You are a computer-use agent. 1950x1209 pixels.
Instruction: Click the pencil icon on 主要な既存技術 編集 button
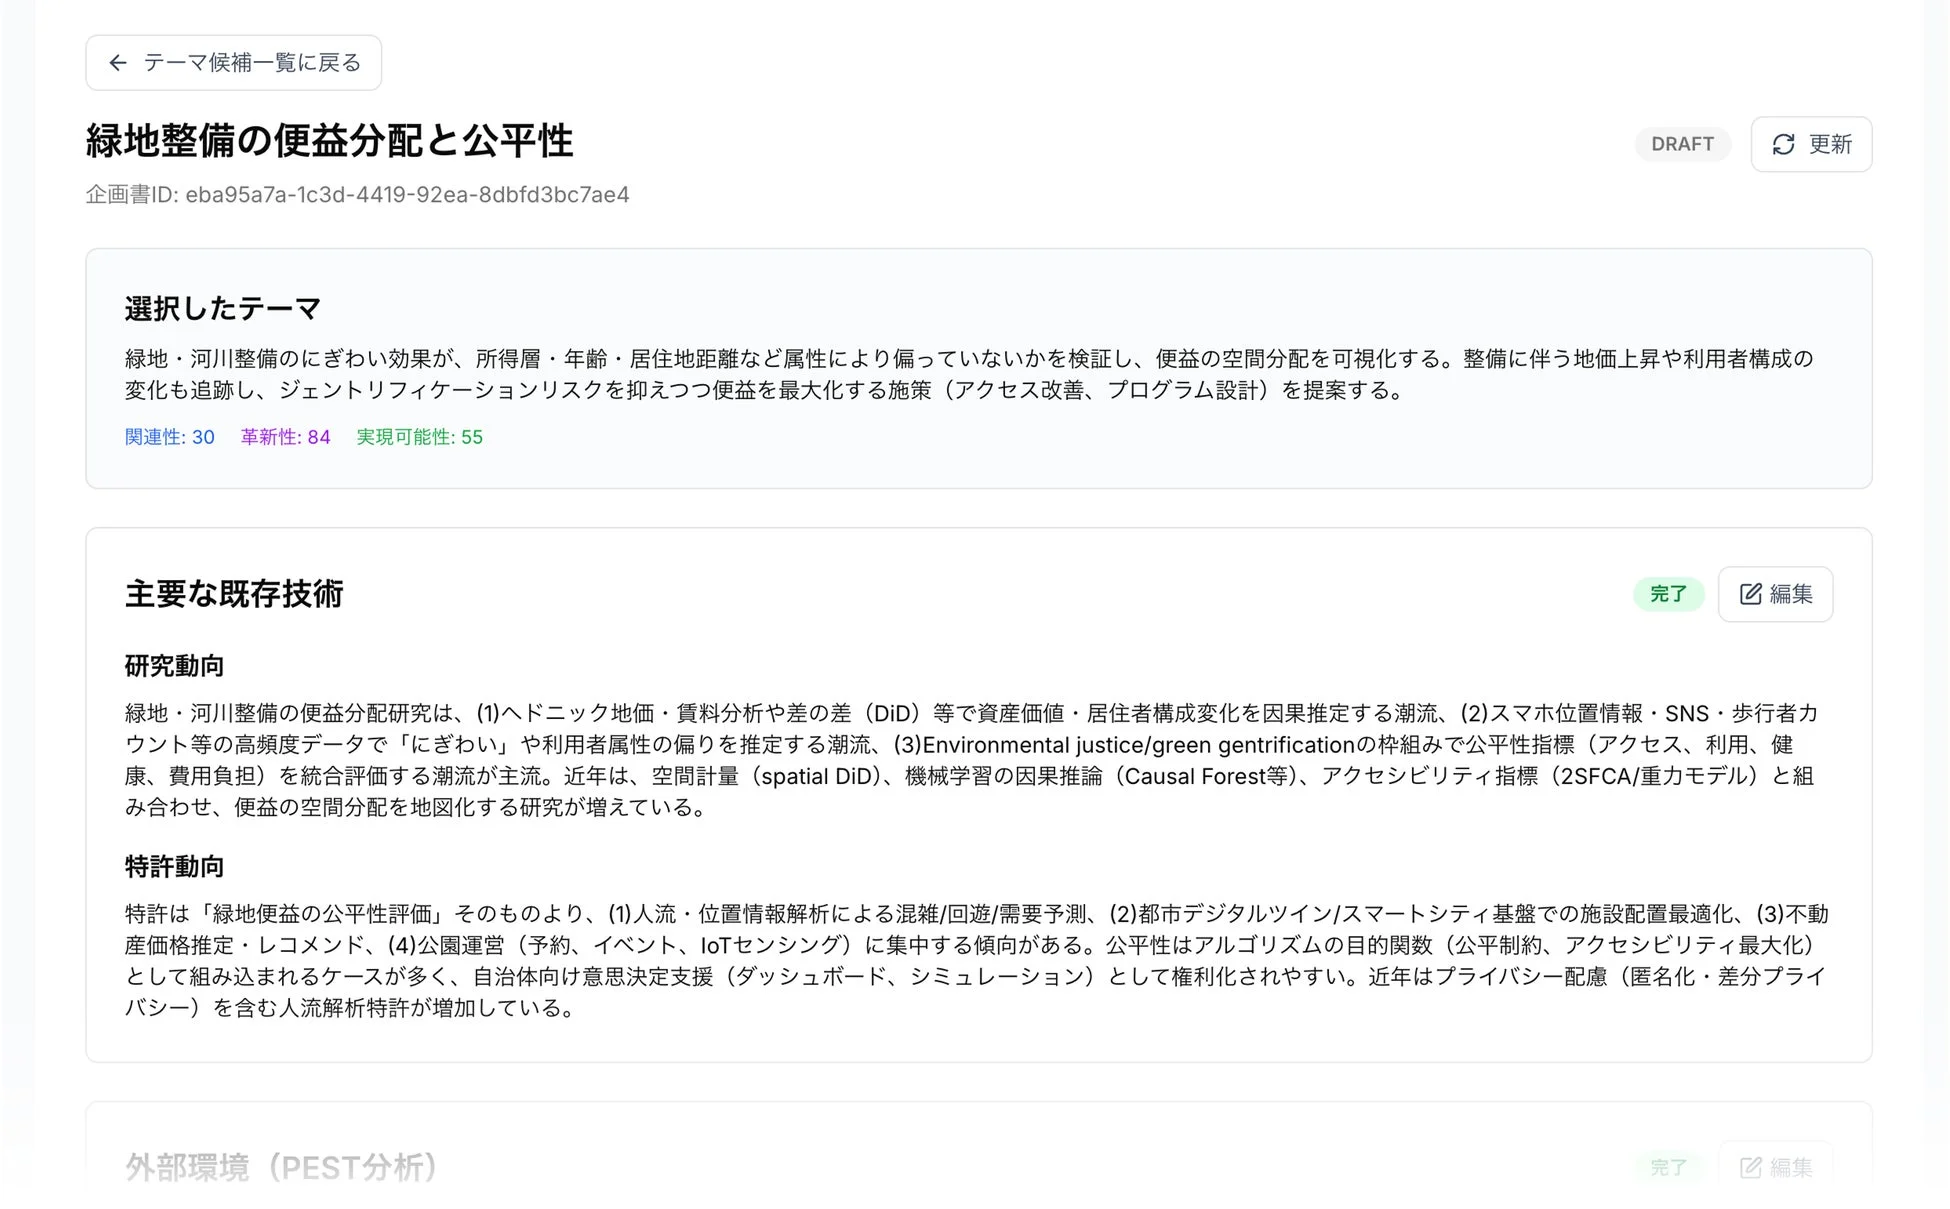pos(1749,593)
